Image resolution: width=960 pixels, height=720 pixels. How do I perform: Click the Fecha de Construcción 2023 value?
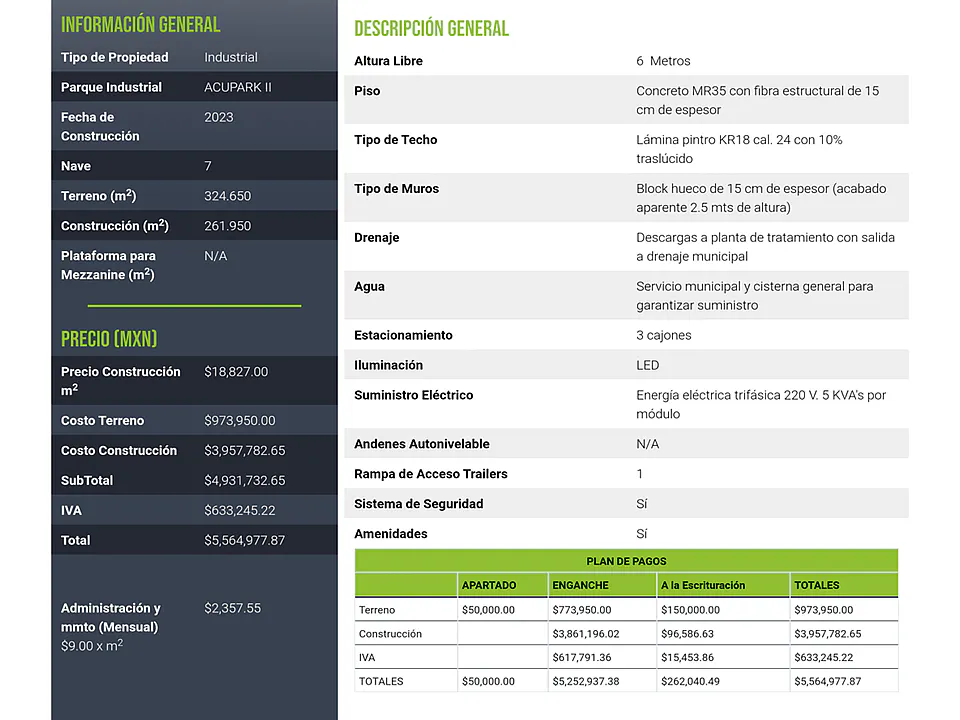(219, 117)
